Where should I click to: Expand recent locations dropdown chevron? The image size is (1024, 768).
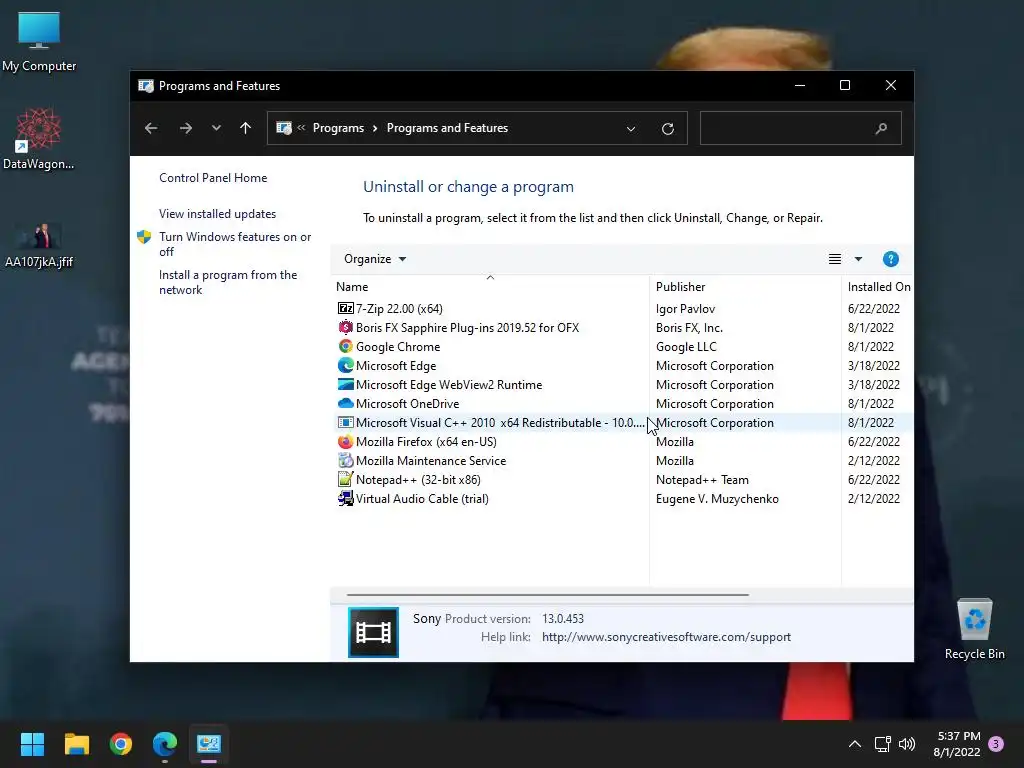(x=216, y=128)
